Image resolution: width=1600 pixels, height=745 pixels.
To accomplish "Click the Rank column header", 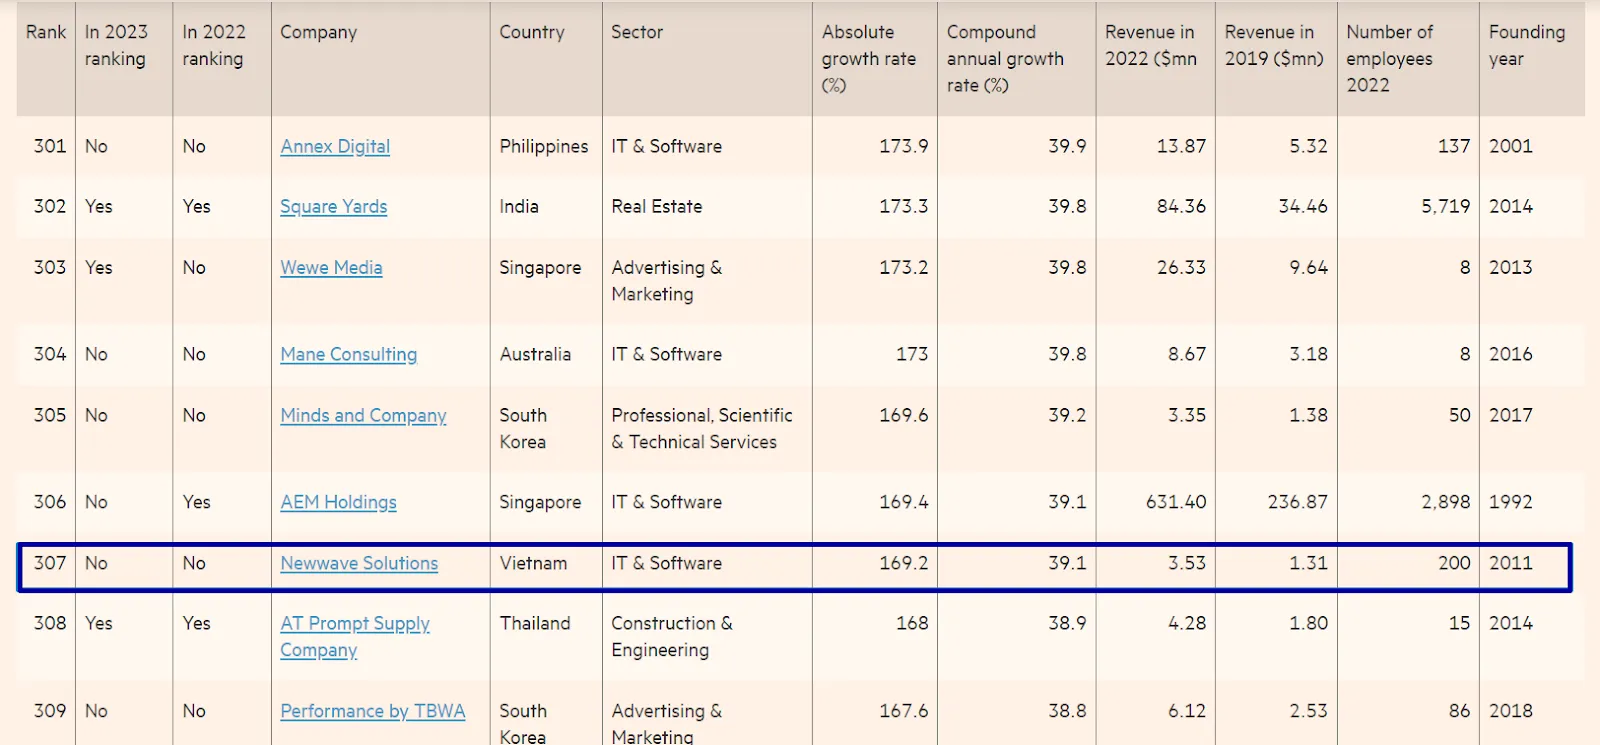I will (46, 32).
